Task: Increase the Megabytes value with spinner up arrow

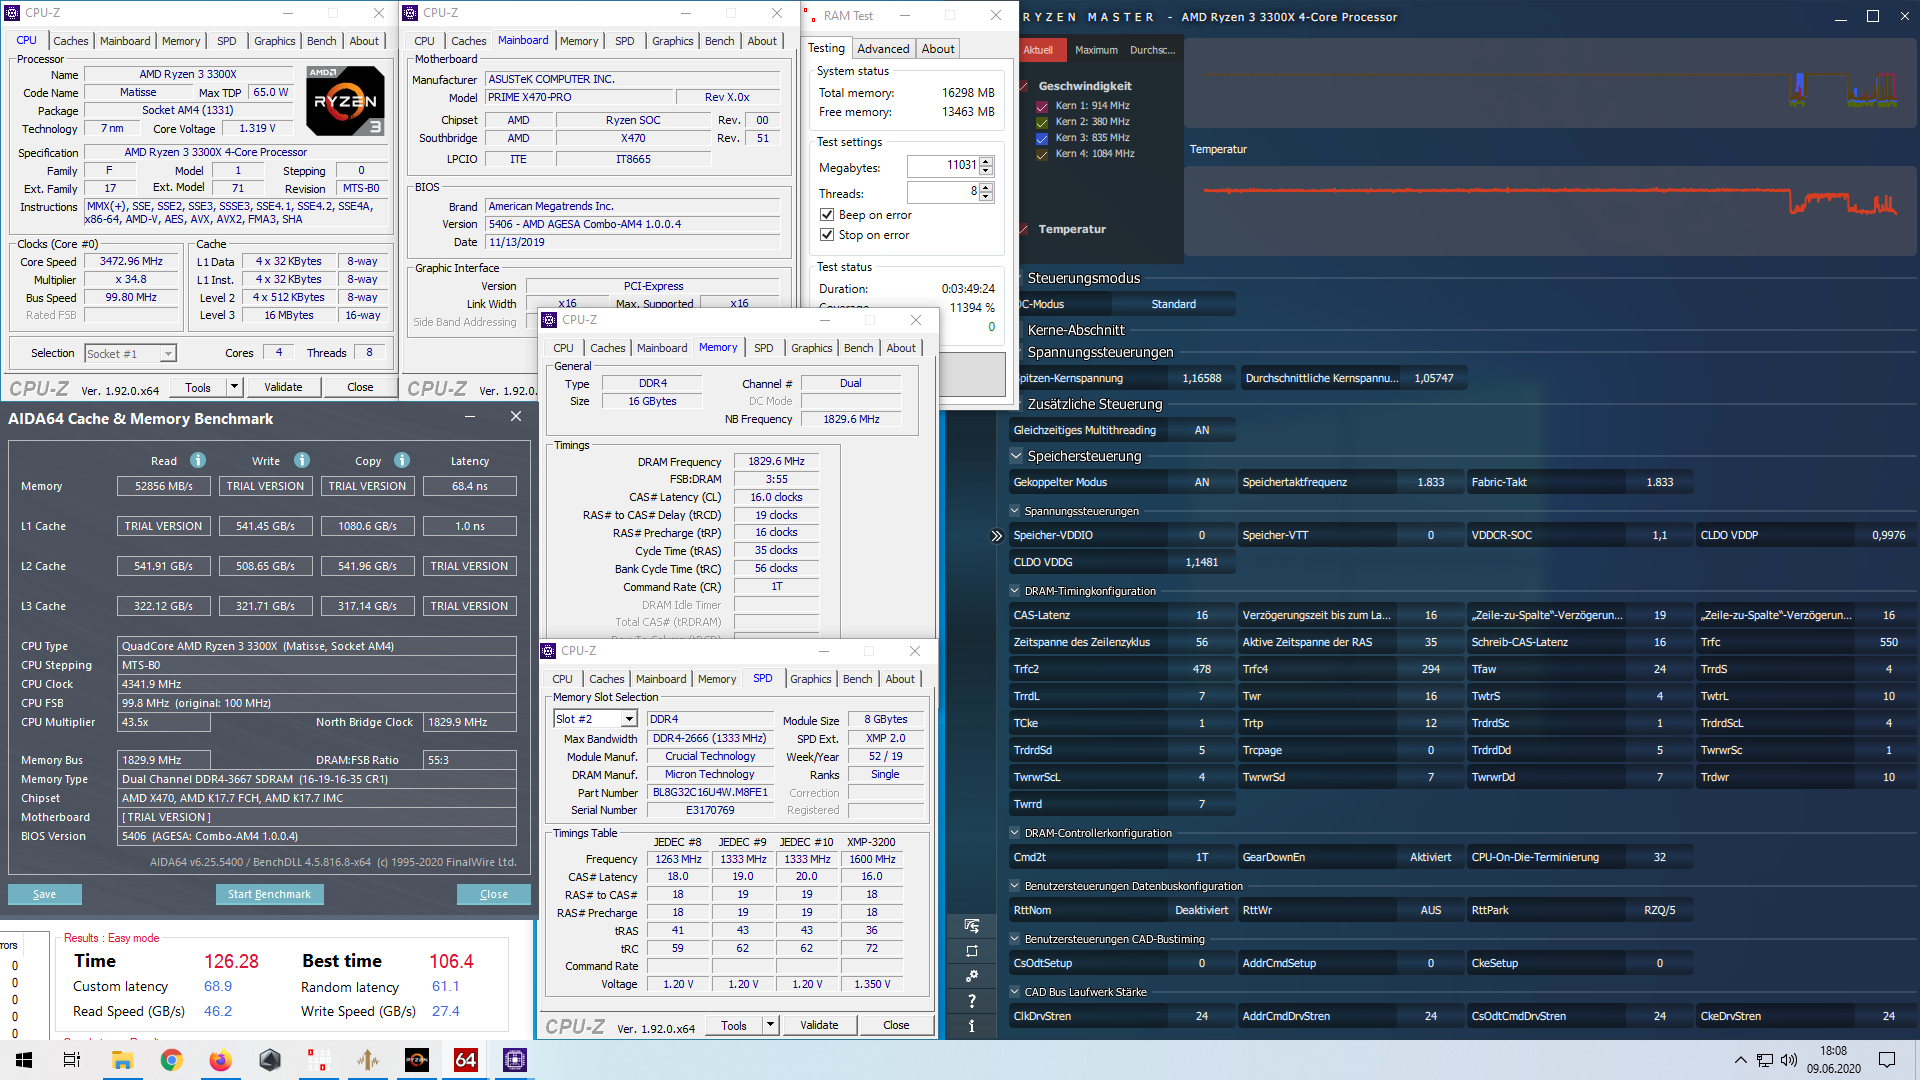Action: click(x=986, y=161)
